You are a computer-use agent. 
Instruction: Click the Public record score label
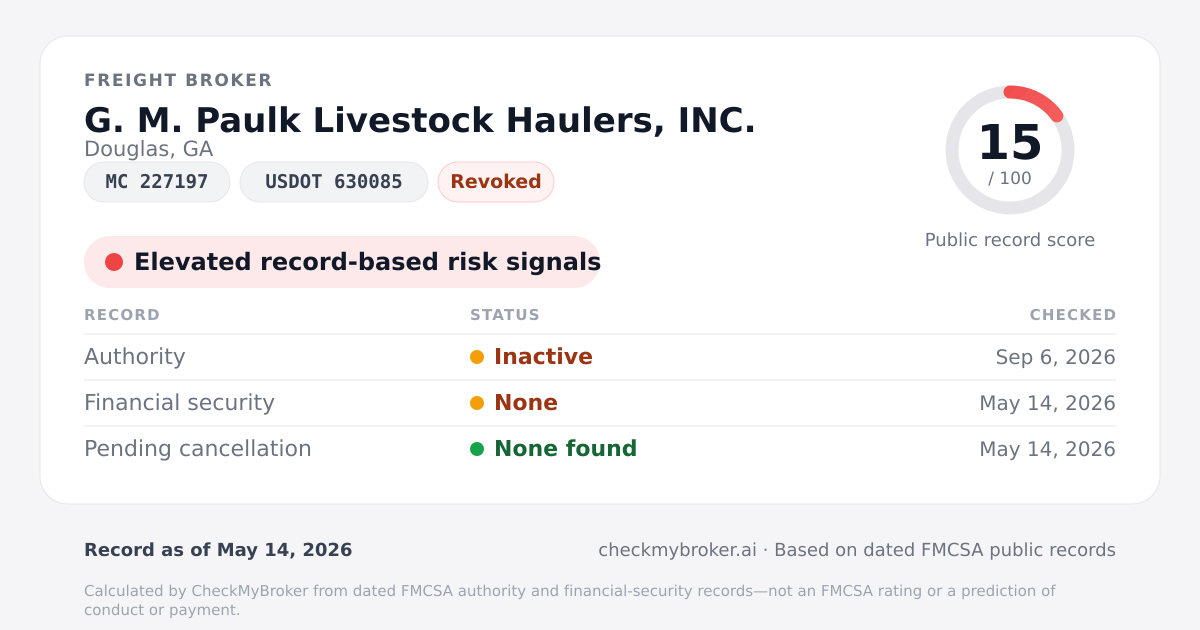click(x=1010, y=240)
